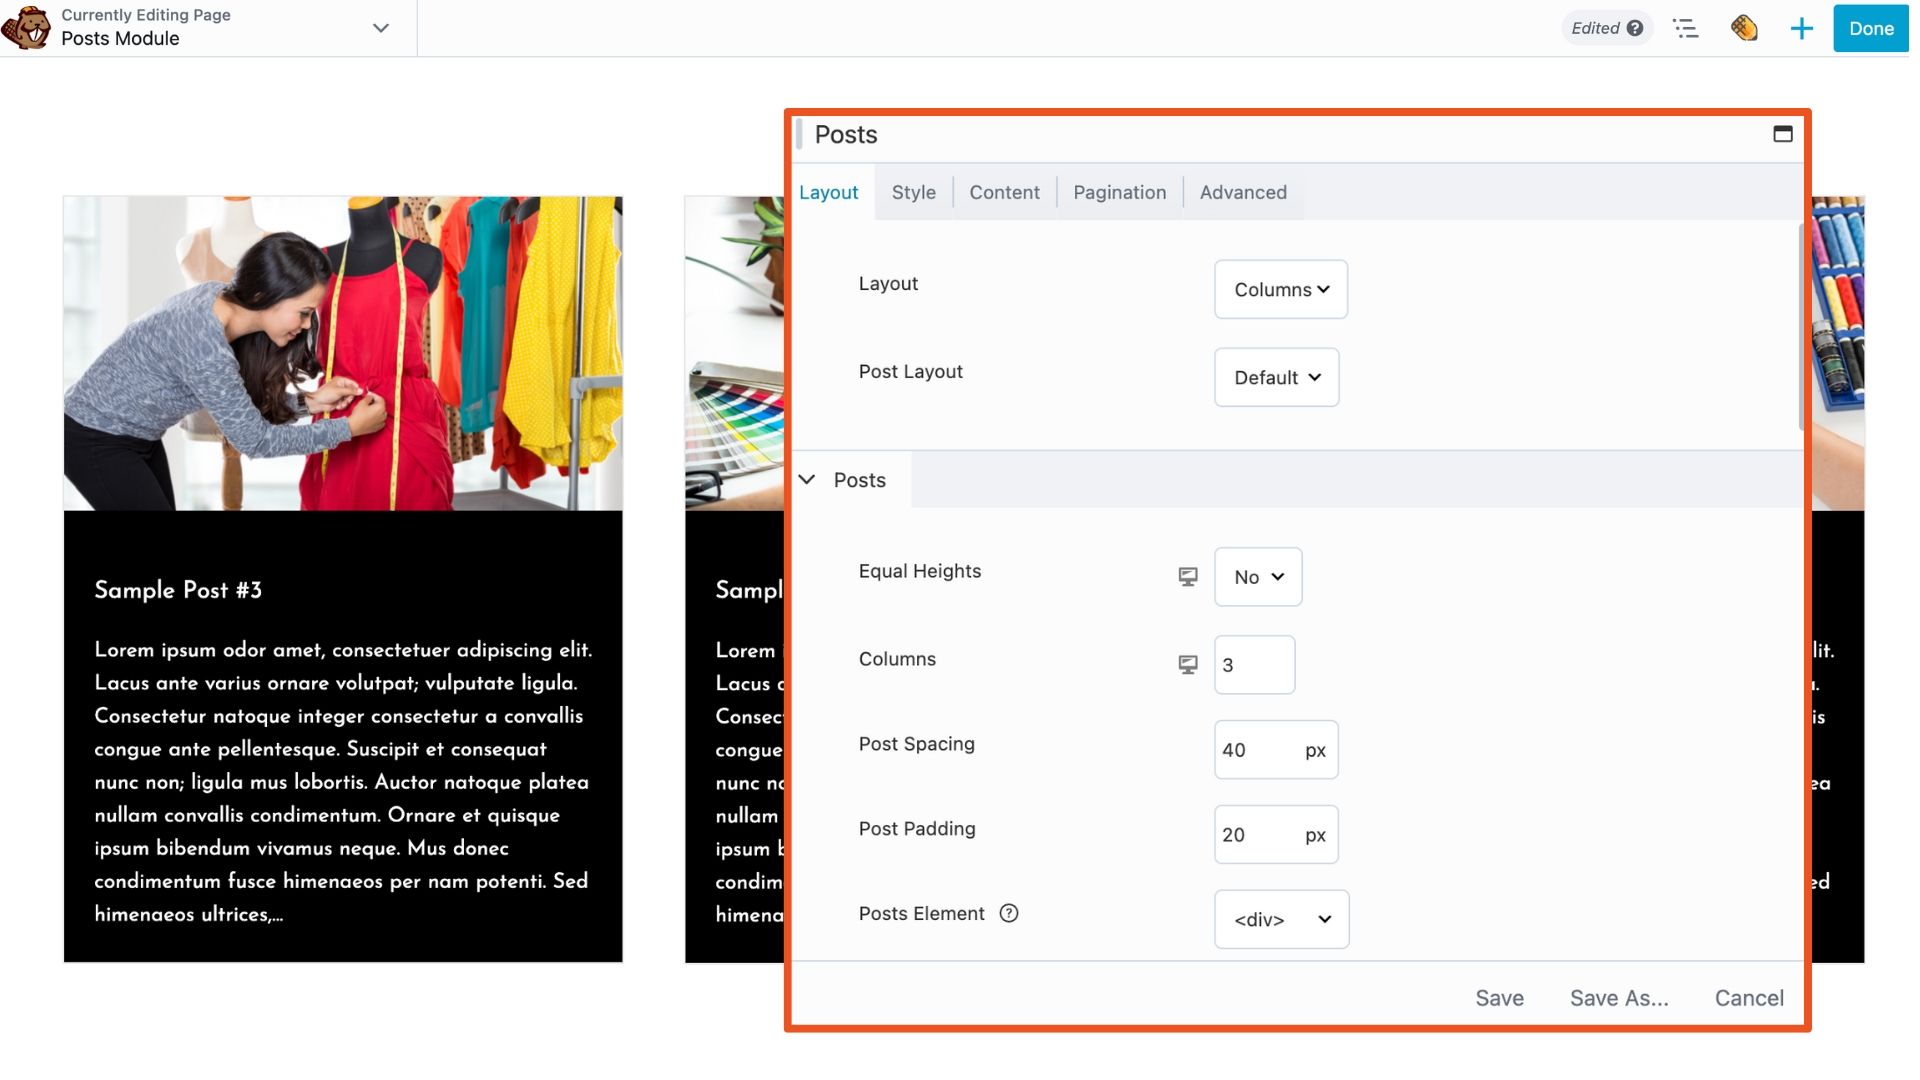The height and width of the screenshot is (1080, 1920).
Task: Switch to the Pagination tab
Action: pos(1119,192)
